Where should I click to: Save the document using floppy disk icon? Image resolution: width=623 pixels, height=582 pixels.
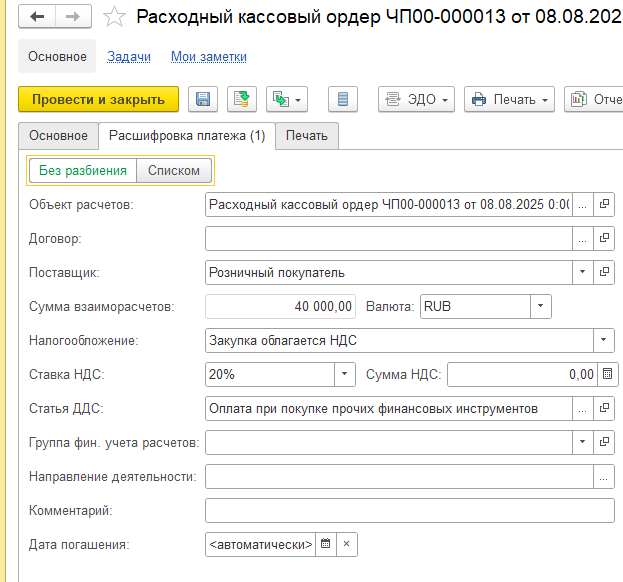[203, 99]
